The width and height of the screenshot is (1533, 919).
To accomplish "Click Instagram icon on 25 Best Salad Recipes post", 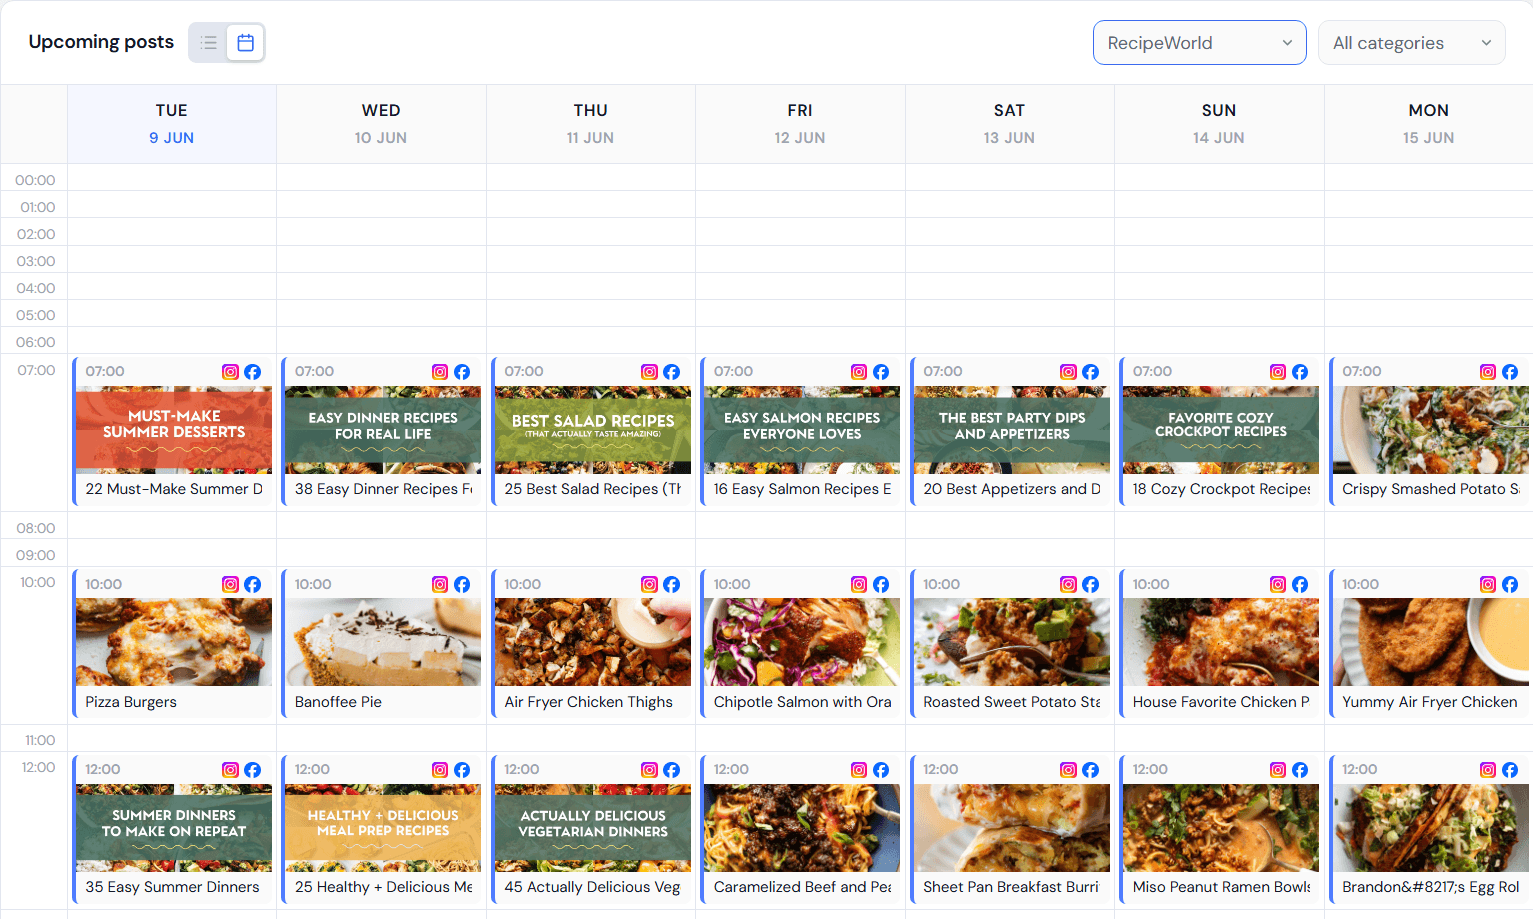I will coord(649,372).
